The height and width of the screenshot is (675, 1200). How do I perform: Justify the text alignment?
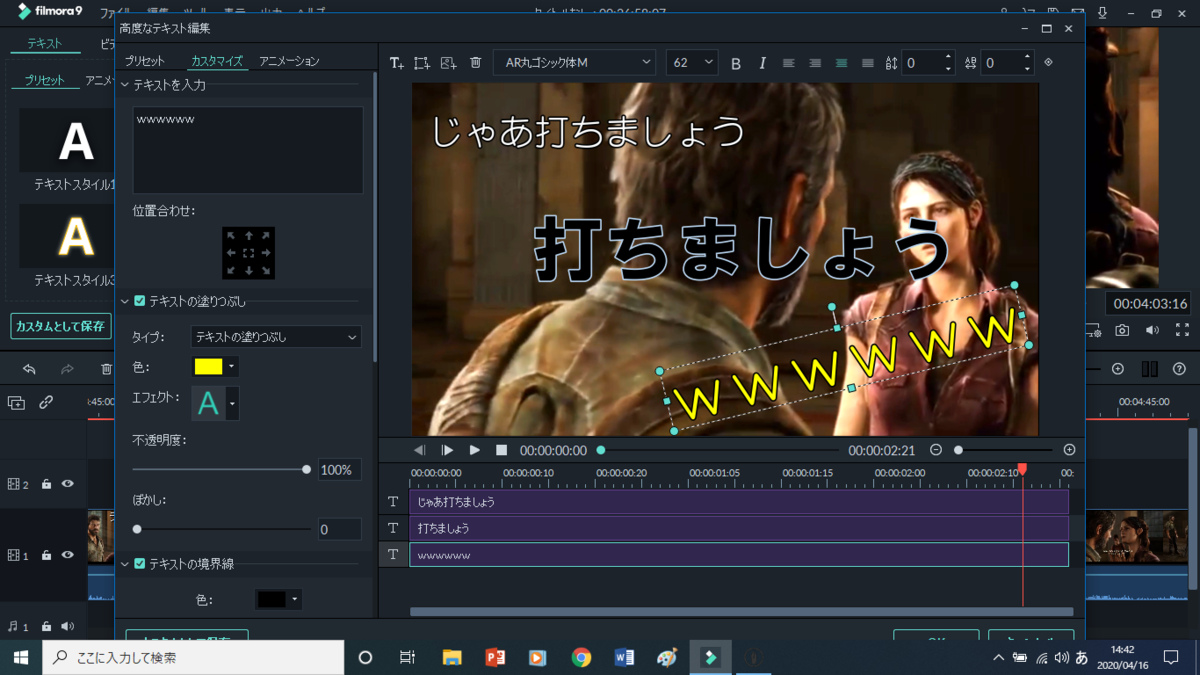pos(867,63)
